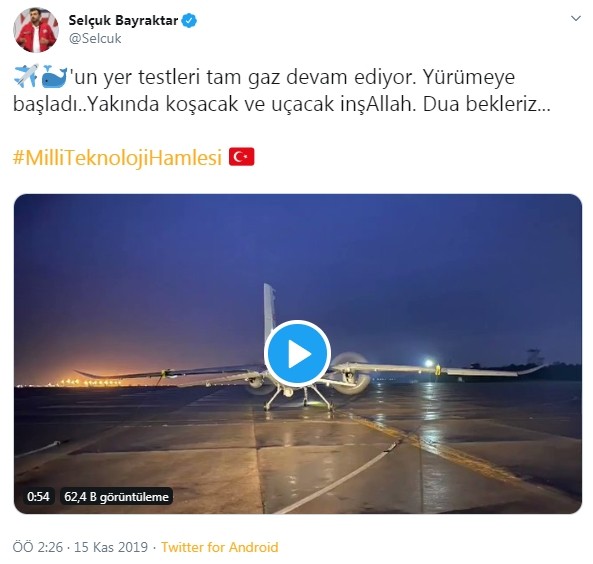Open Selçuk Bayraktar's profile picture
The image size is (593, 564).
click(x=36, y=30)
